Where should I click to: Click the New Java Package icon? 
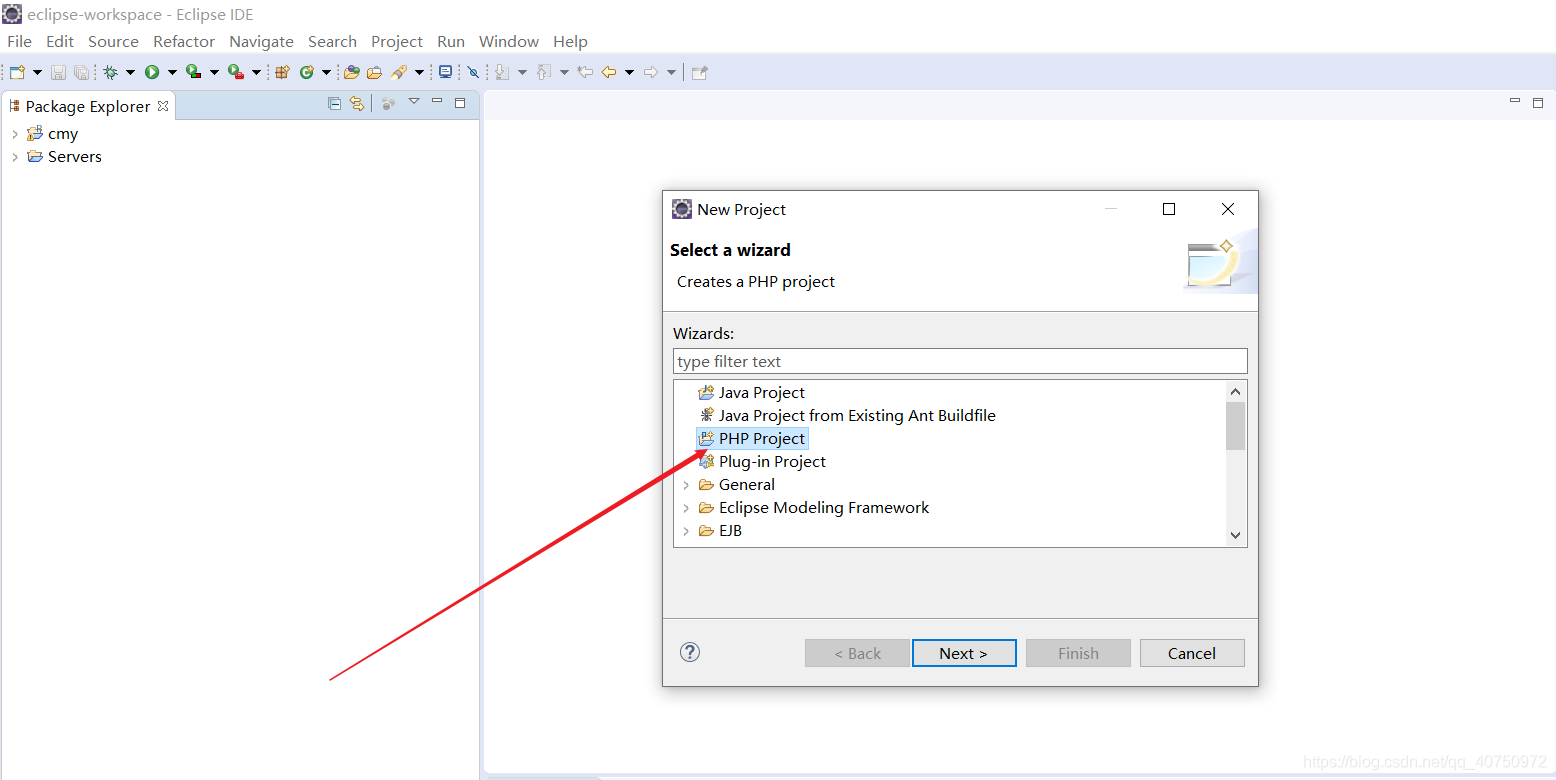click(282, 72)
